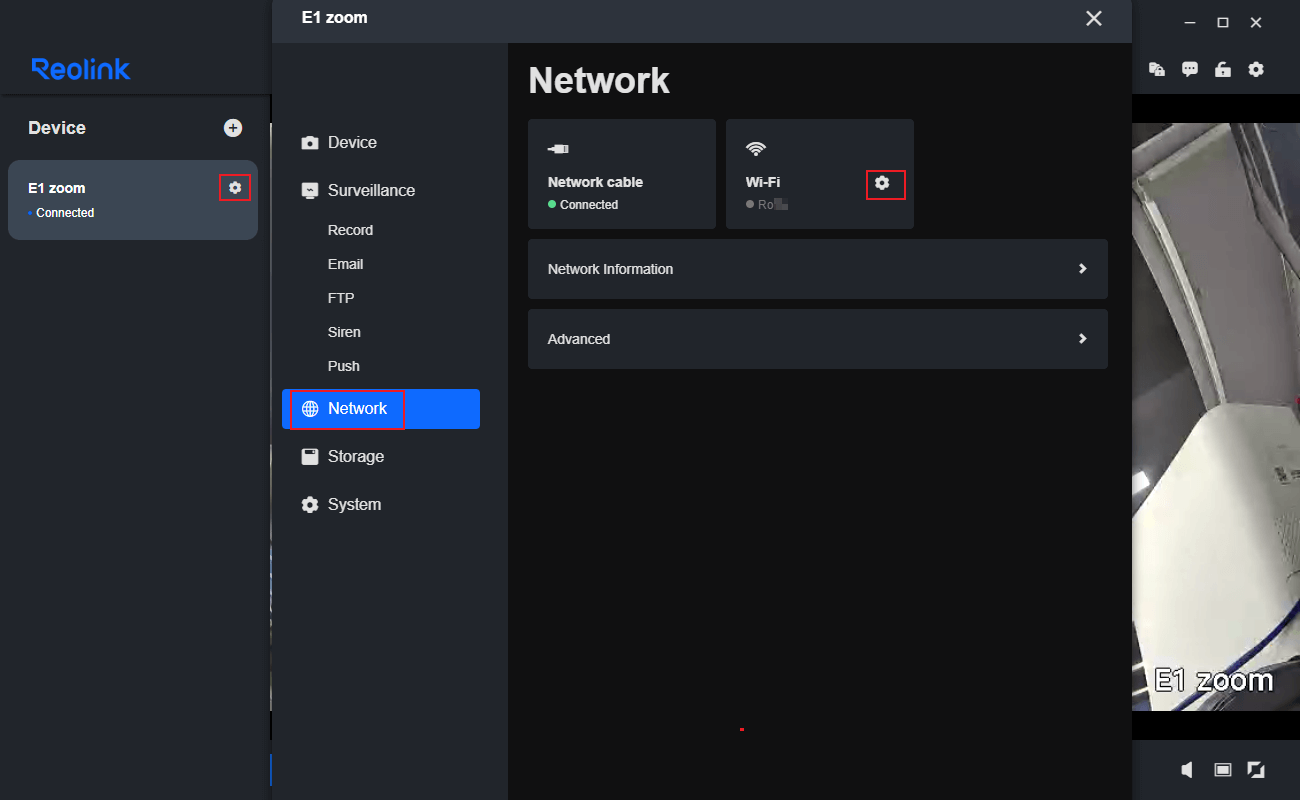Select the Storage disk icon in the sidebar
The height and width of the screenshot is (800, 1300).
point(310,456)
